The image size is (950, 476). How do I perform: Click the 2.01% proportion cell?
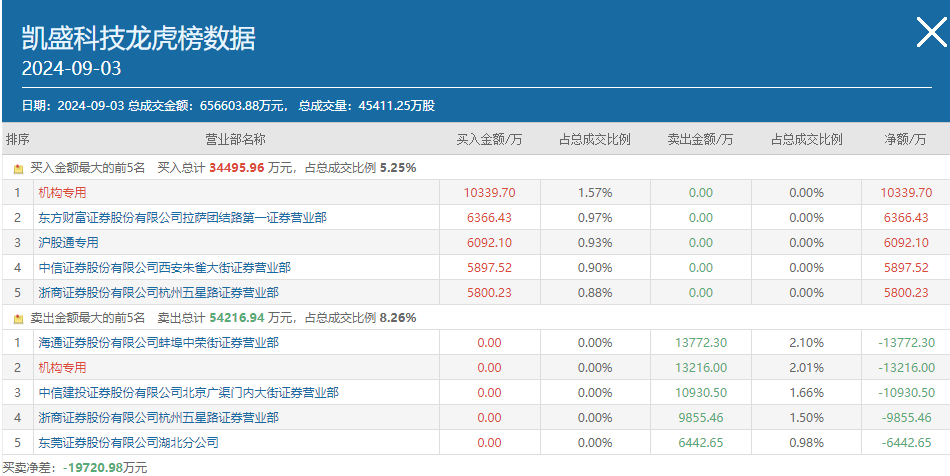tap(806, 368)
